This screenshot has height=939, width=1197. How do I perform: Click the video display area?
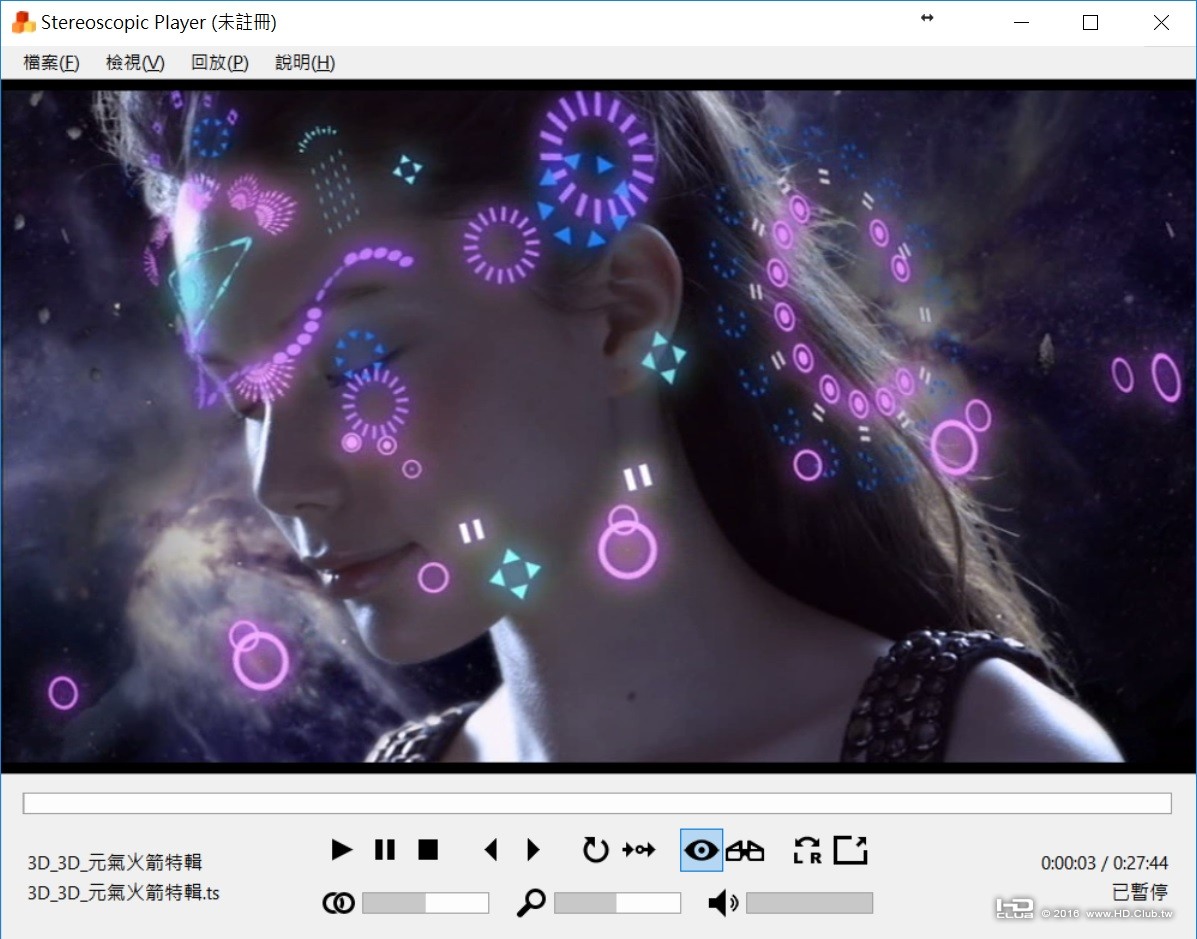coord(598,426)
